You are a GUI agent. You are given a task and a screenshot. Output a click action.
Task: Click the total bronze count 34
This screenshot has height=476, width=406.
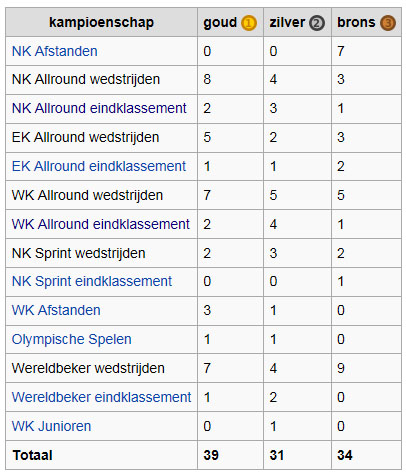coord(345,455)
